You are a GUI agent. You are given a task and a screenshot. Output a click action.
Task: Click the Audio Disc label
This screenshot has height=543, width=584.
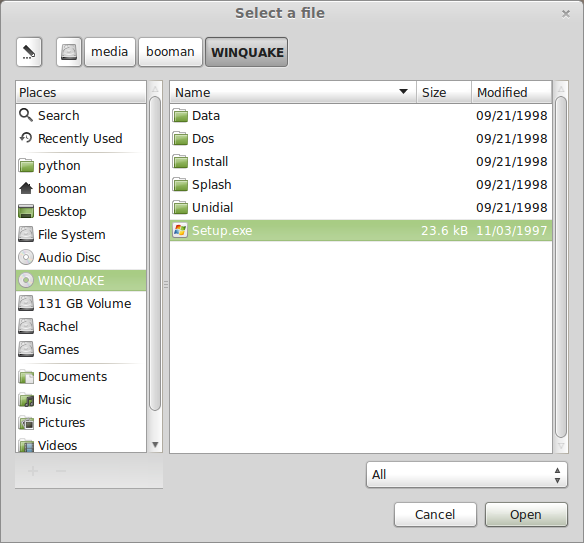click(x=69, y=257)
